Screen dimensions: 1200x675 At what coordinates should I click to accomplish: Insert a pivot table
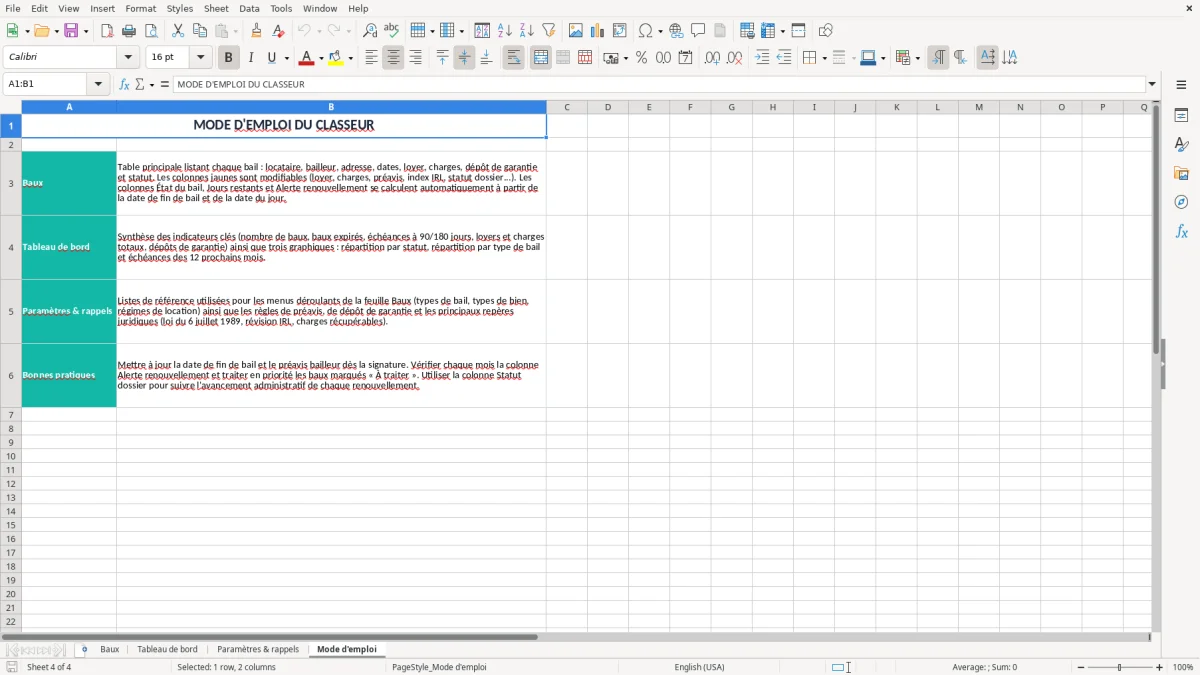click(x=620, y=31)
